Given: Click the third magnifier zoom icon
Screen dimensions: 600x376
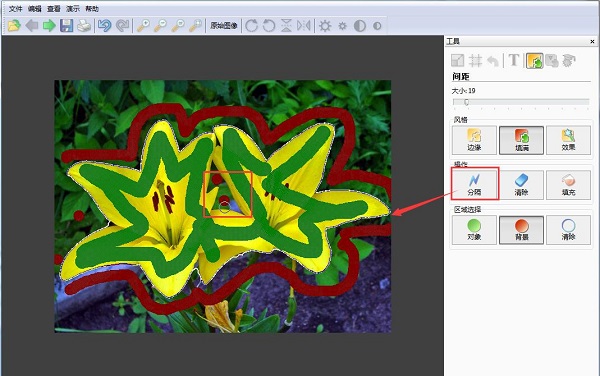Looking at the screenshot, I should click(x=178, y=26).
